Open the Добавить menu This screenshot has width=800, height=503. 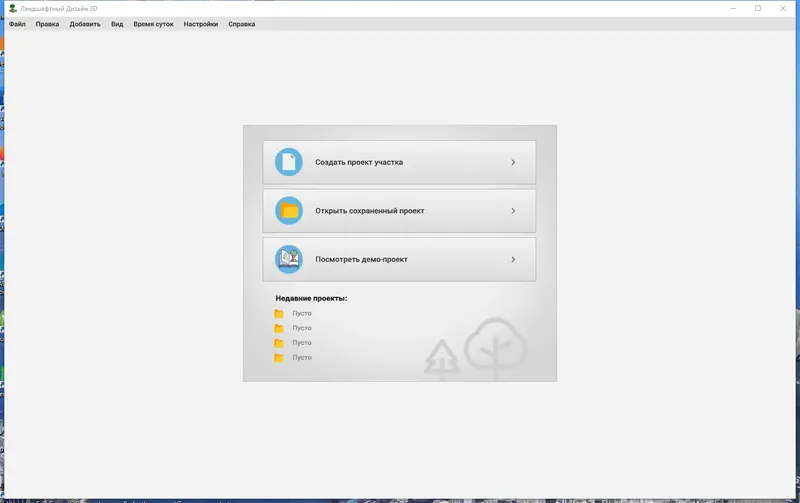point(85,24)
